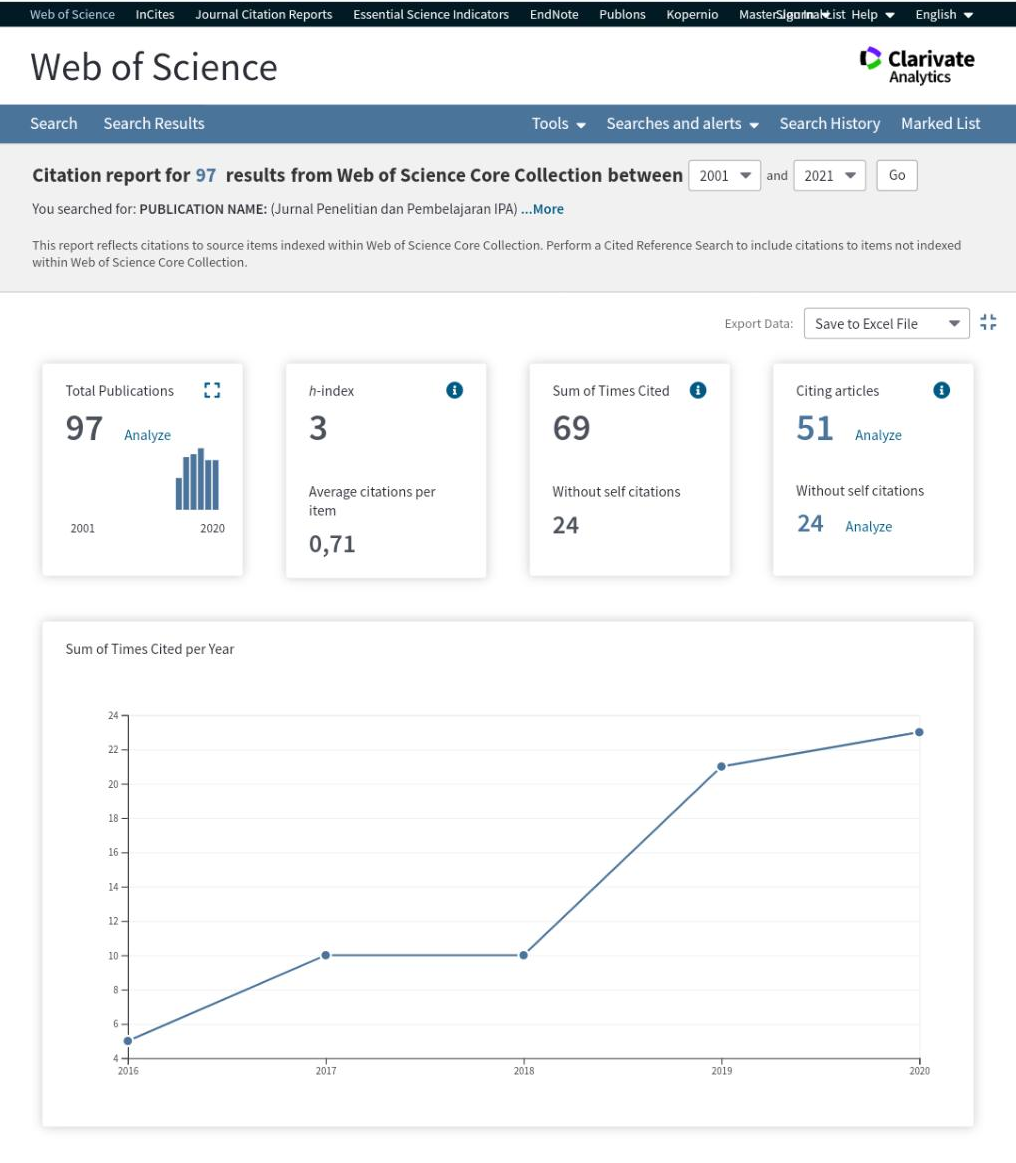Click the Total Publications bar chart thumbnail
Viewport: 1016px width, 1163px height.
197,479
